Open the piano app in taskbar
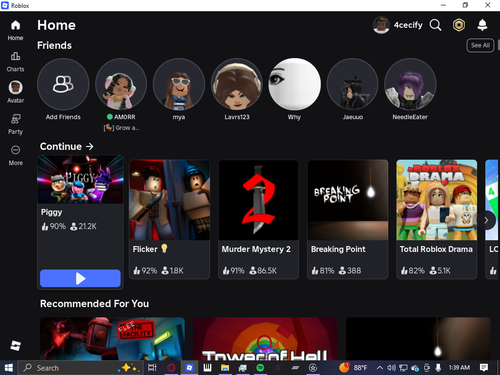500x375 pixels. 207,368
